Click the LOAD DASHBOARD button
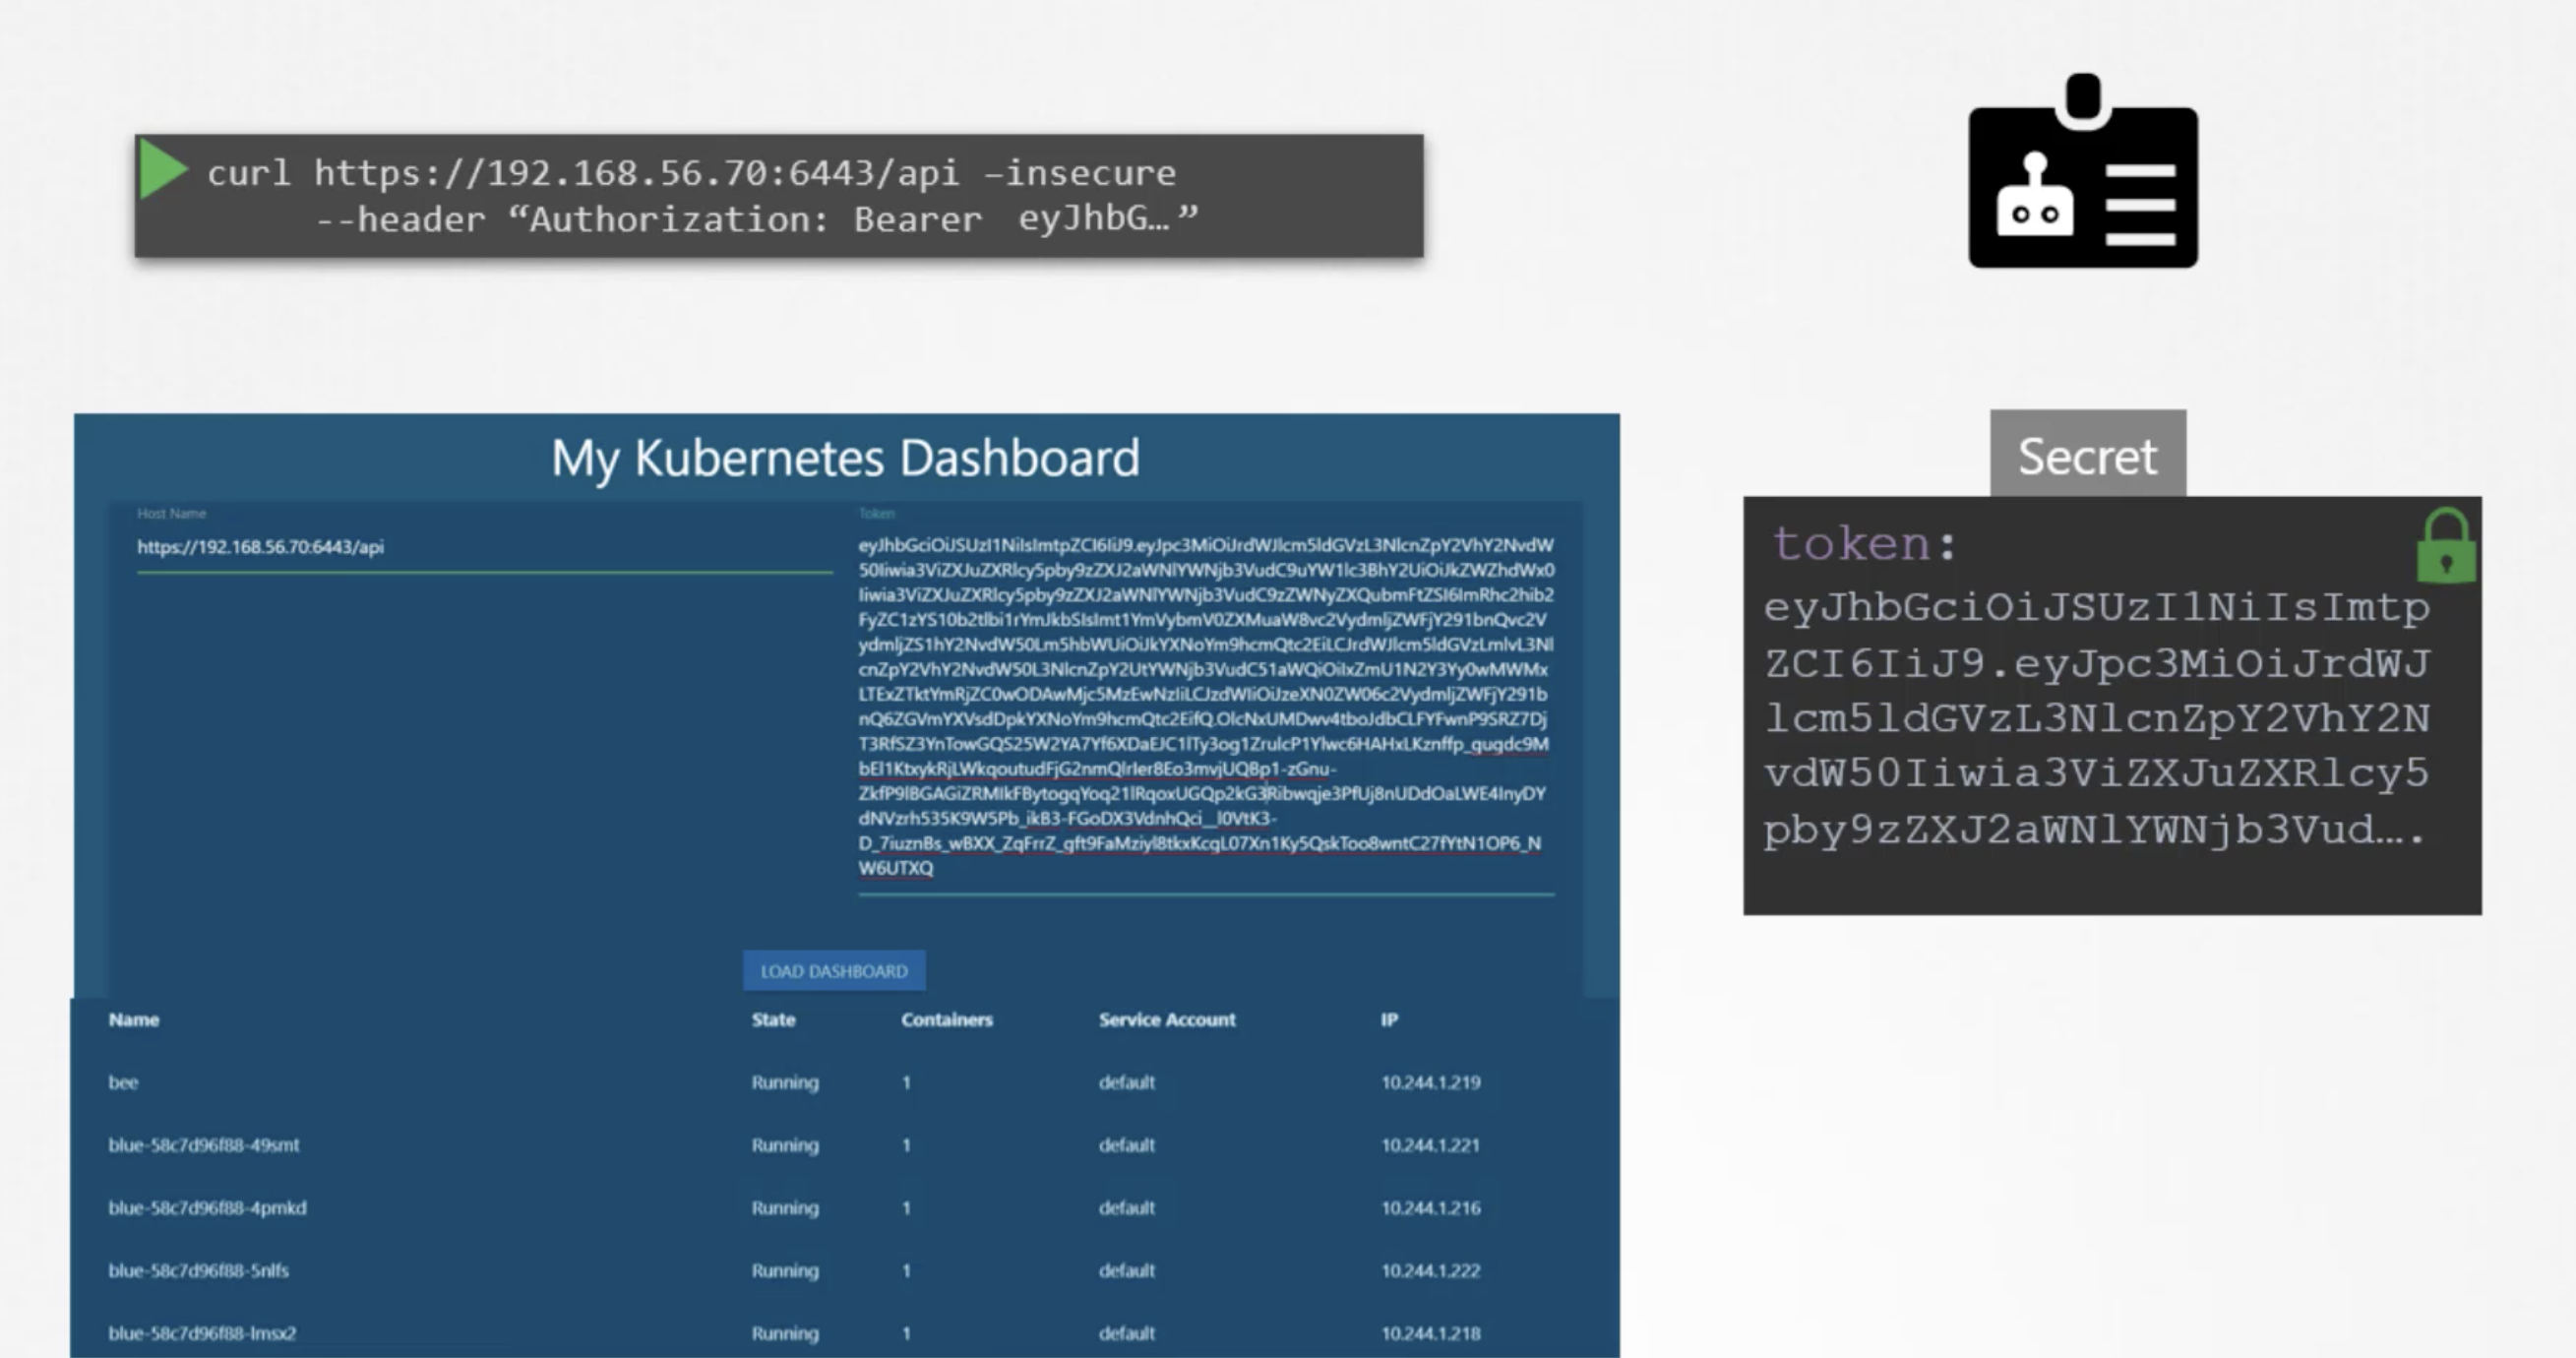 pyautogui.click(x=834, y=971)
